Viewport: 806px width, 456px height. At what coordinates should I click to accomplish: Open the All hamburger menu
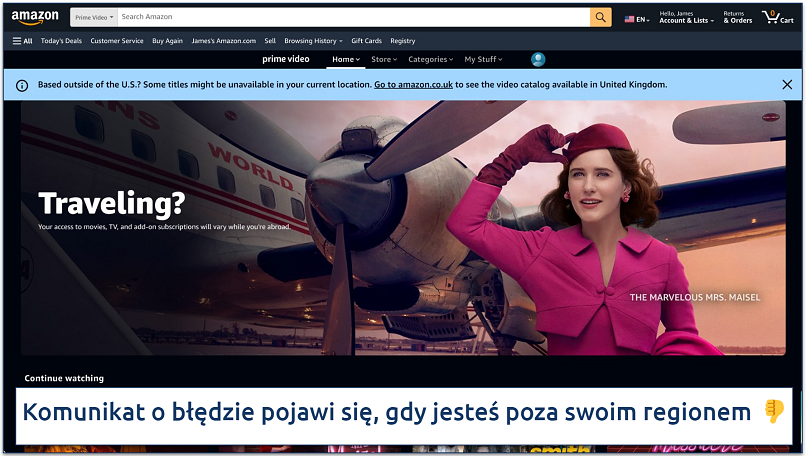coord(22,41)
